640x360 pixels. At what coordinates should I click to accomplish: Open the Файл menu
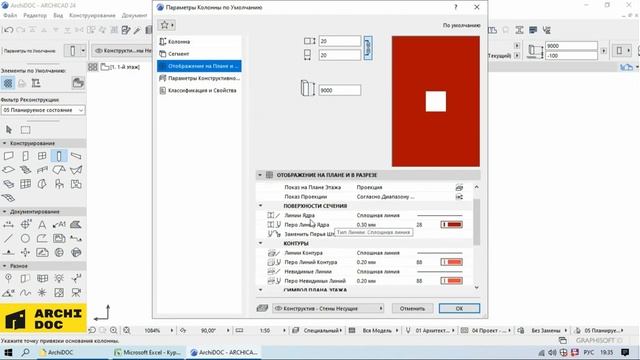click(x=10, y=16)
